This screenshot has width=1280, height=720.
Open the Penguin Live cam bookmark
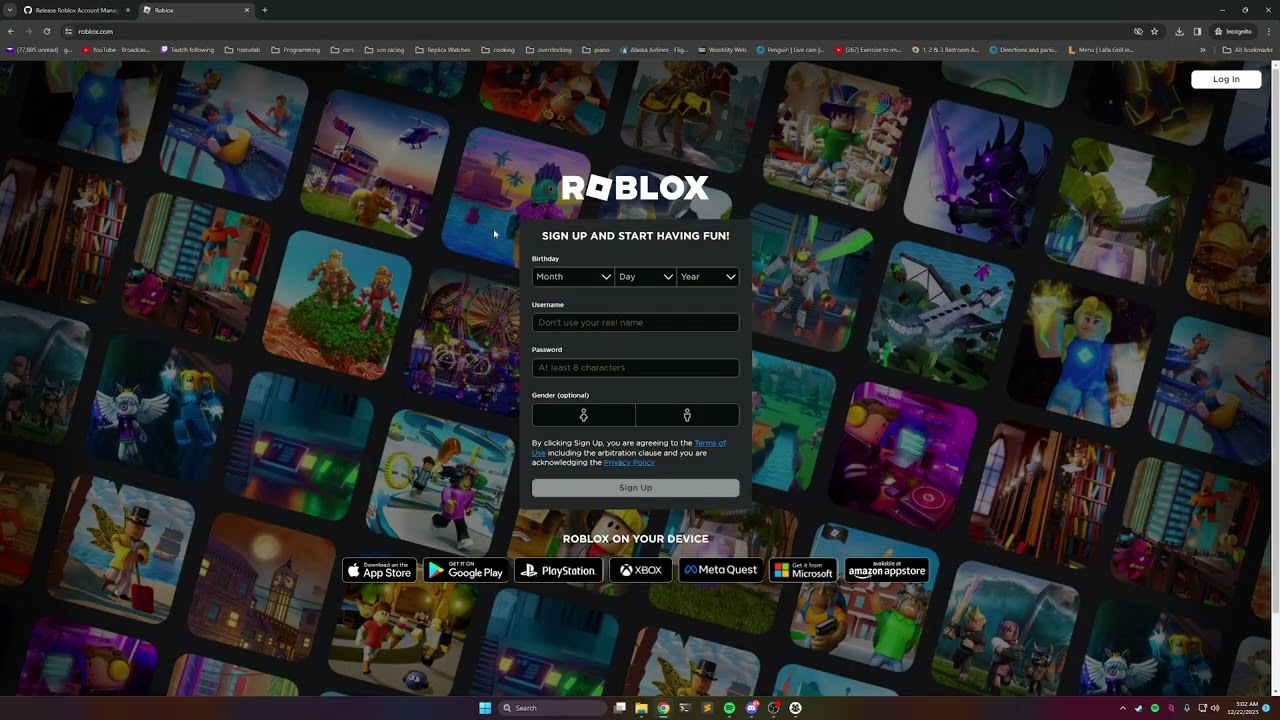click(x=790, y=49)
